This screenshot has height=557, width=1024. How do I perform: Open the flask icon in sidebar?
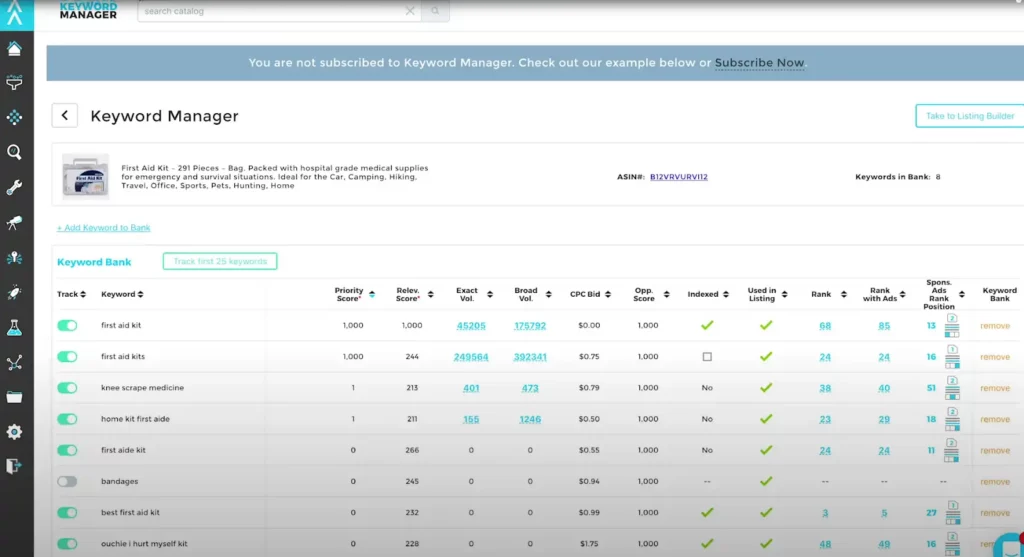[x=14, y=328]
